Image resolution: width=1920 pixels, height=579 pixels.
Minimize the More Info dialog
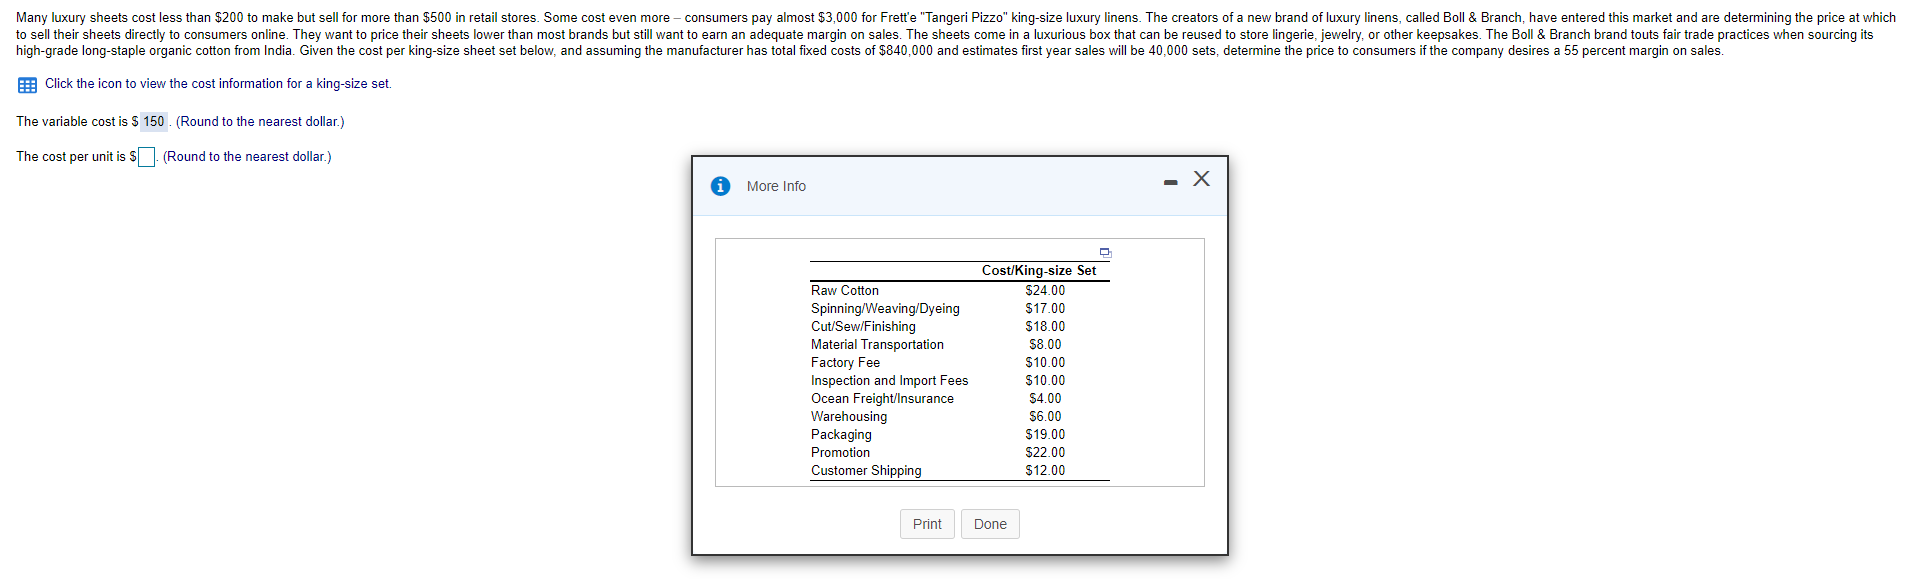click(1170, 182)
